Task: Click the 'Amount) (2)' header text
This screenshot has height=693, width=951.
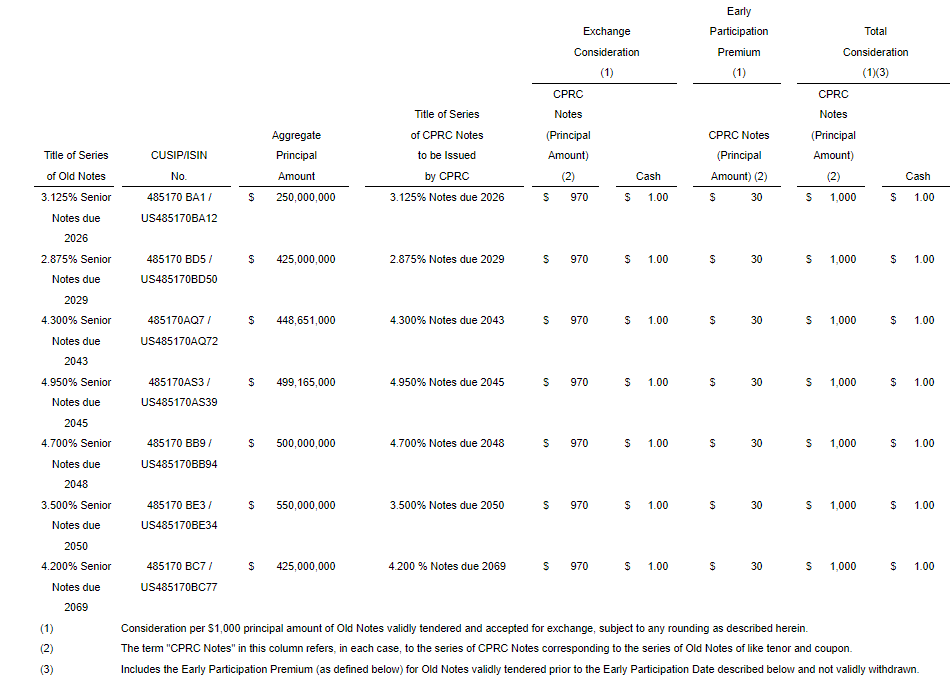Action: pos(739,176)
